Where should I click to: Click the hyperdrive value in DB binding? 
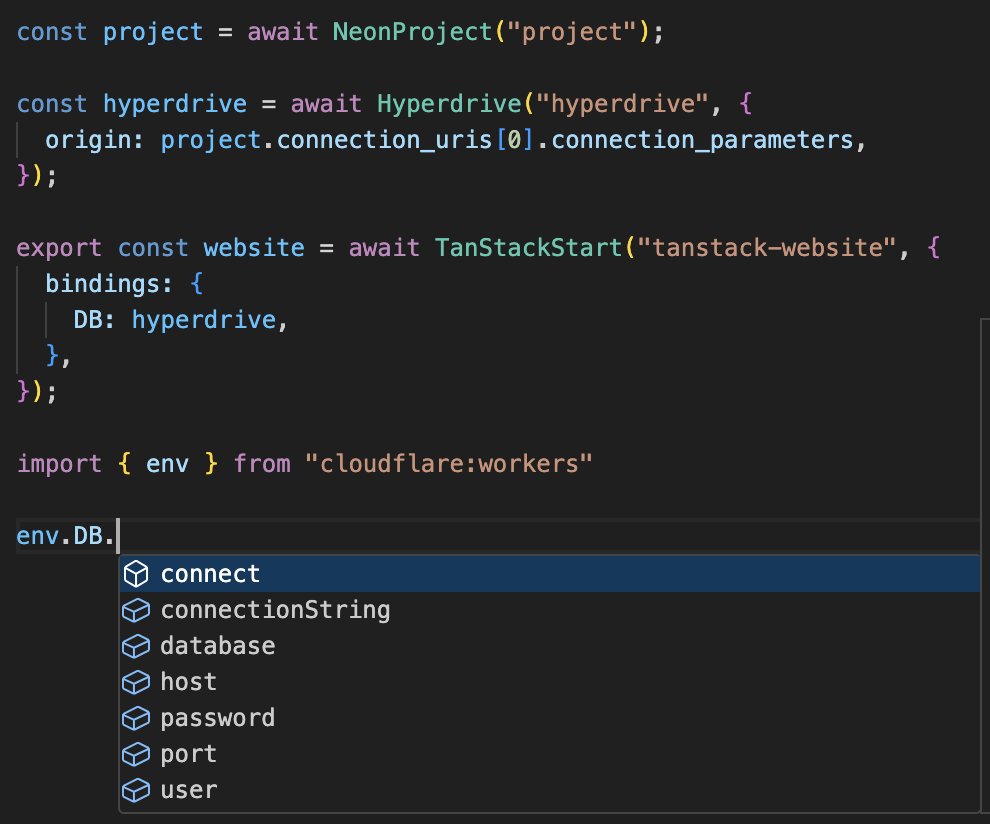[204, 320]
